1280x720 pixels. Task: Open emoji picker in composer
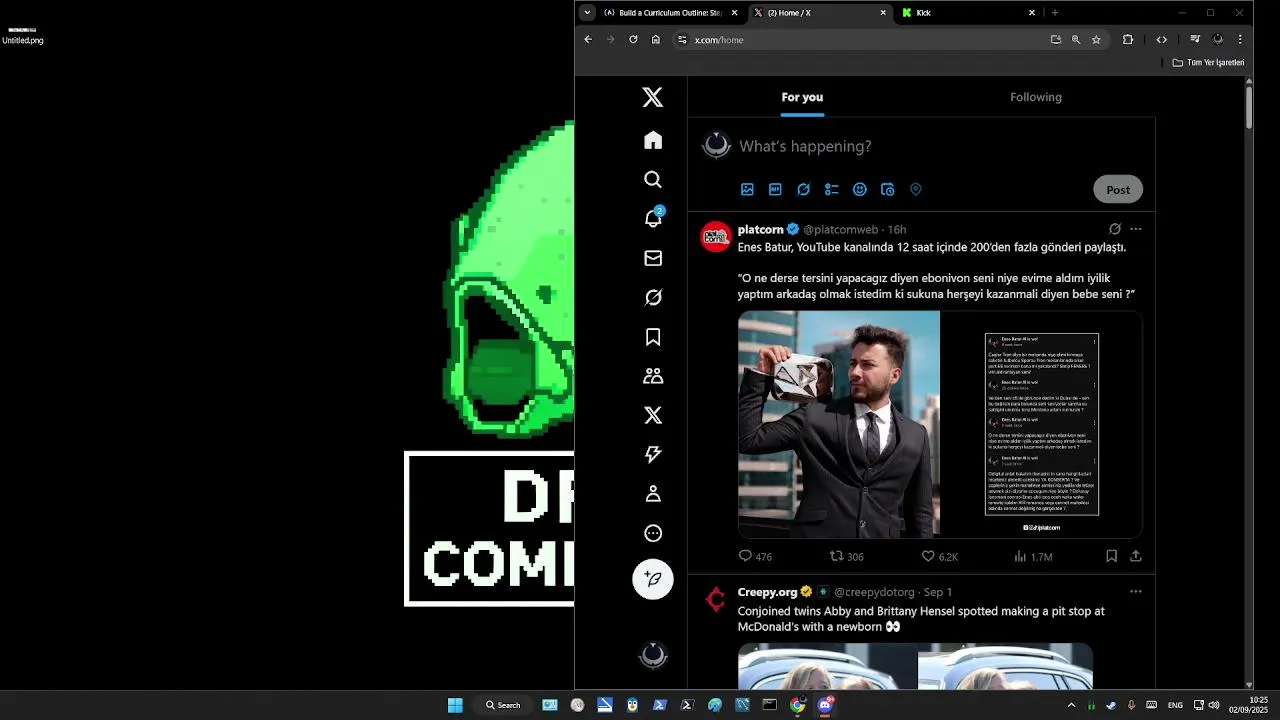(x=859, y=190)
